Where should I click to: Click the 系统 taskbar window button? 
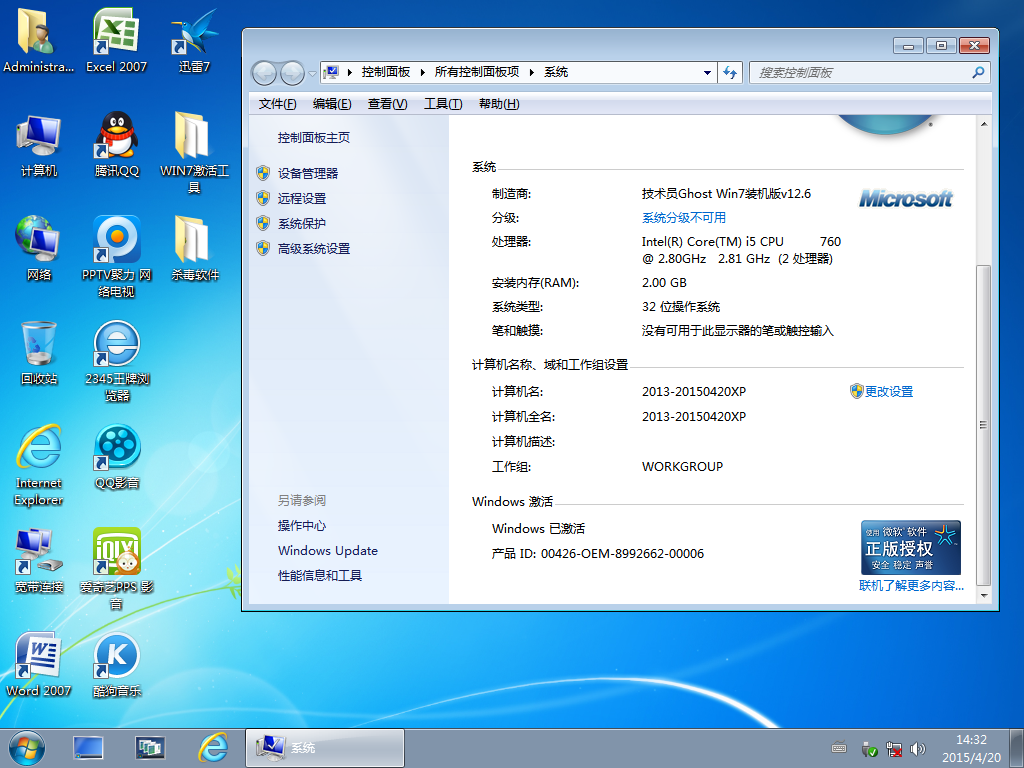(x=325, y=748)
